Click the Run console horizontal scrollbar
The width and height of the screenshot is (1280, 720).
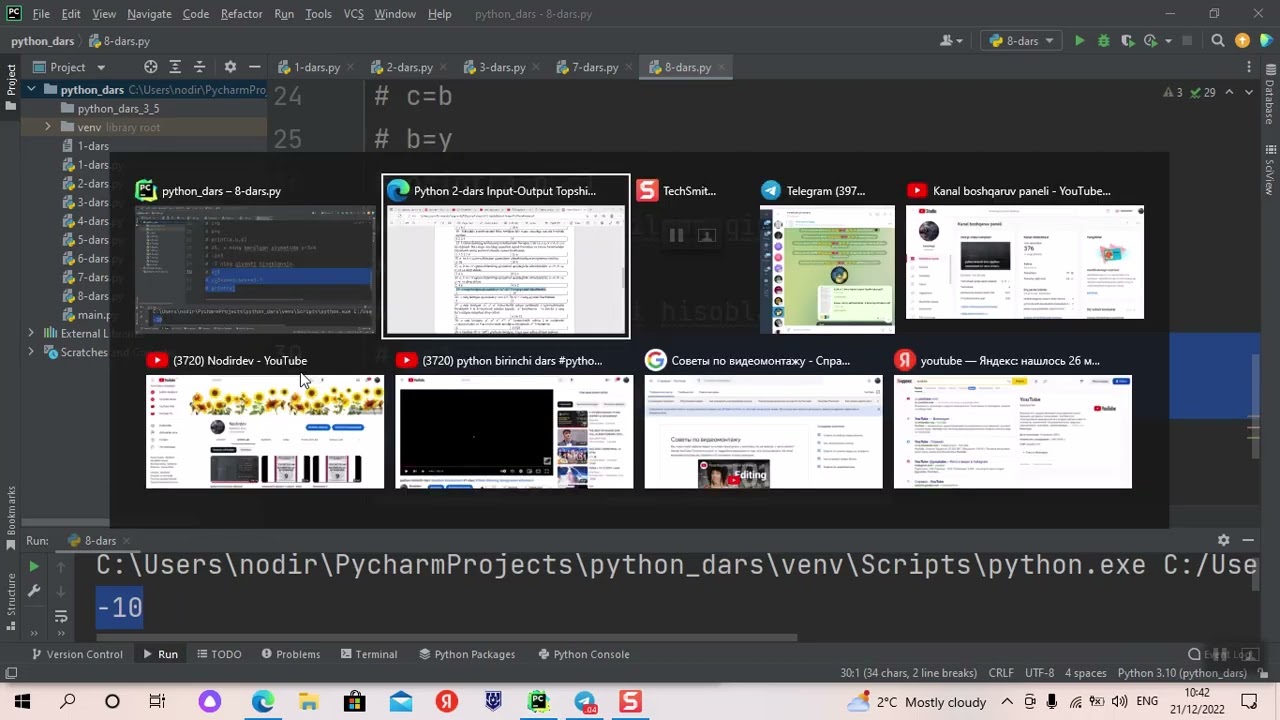[446, 637]
